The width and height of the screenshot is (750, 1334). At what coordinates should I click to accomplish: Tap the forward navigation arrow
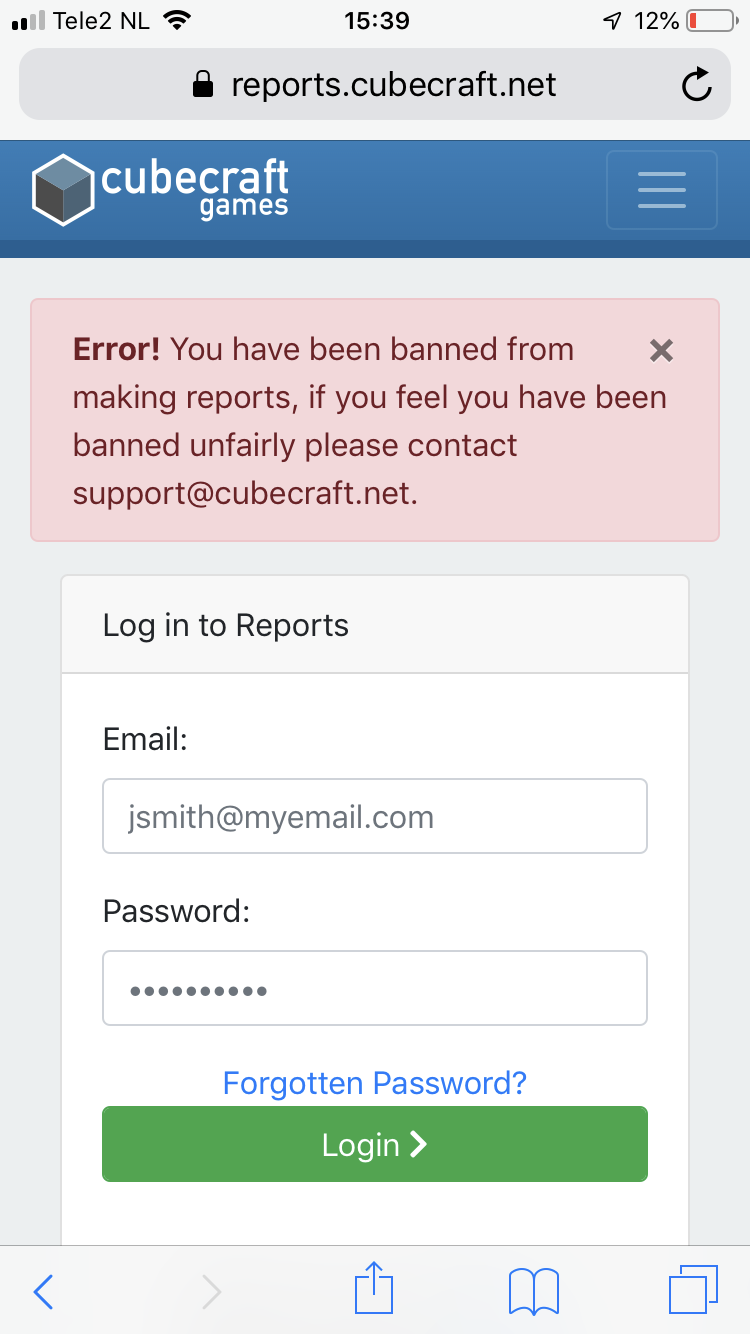click(211, 1292)
